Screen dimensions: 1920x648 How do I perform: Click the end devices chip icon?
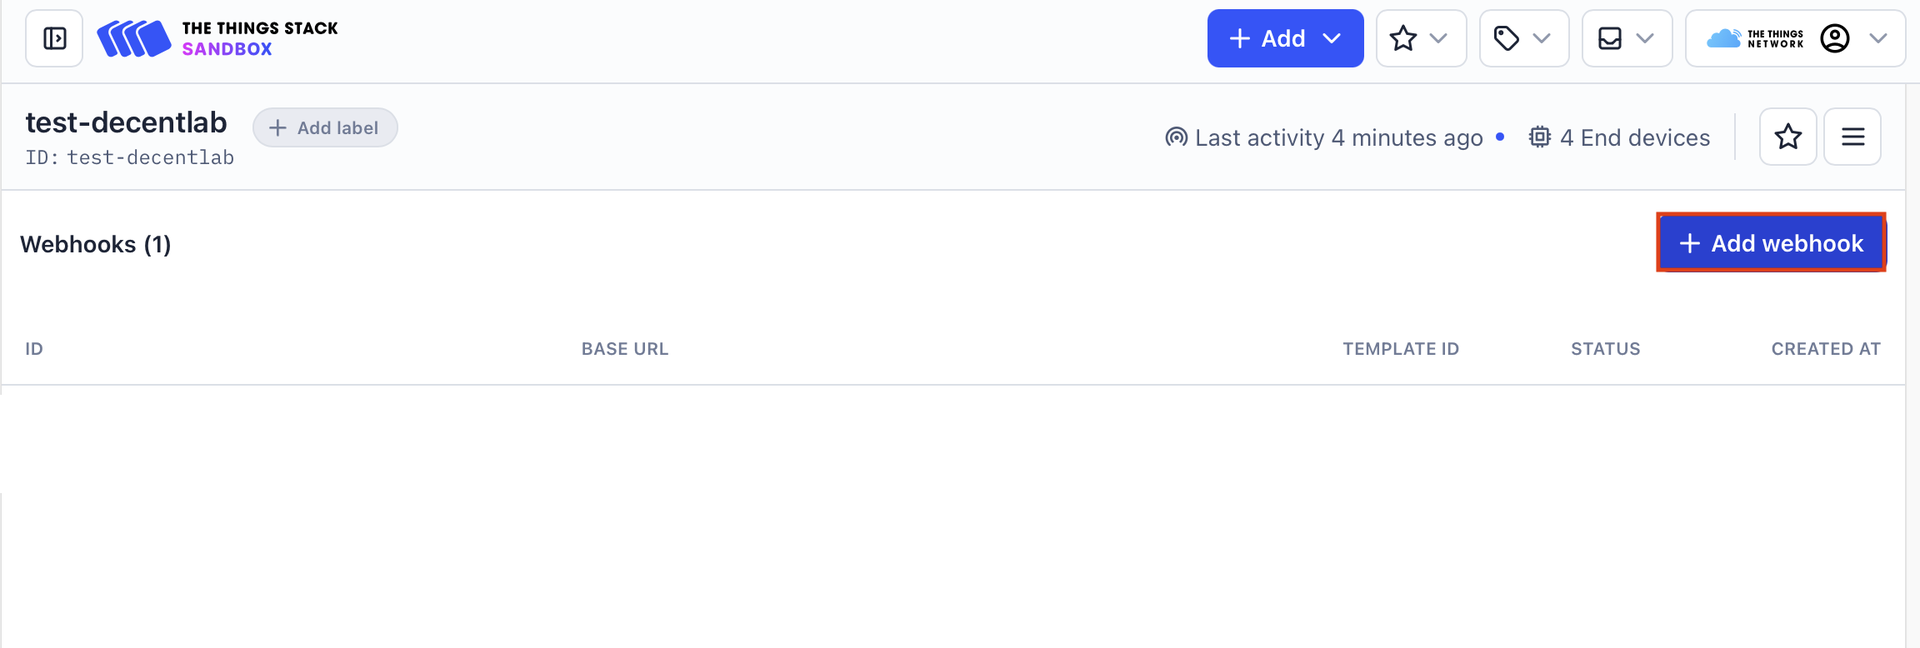pos(1540,137)
